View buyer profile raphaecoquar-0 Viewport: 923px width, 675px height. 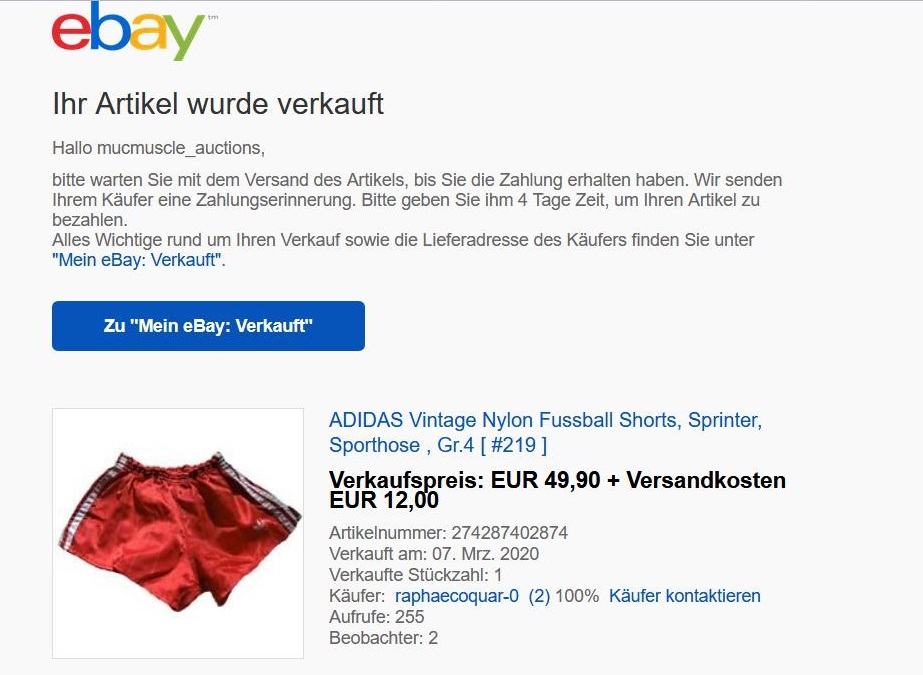457,596
